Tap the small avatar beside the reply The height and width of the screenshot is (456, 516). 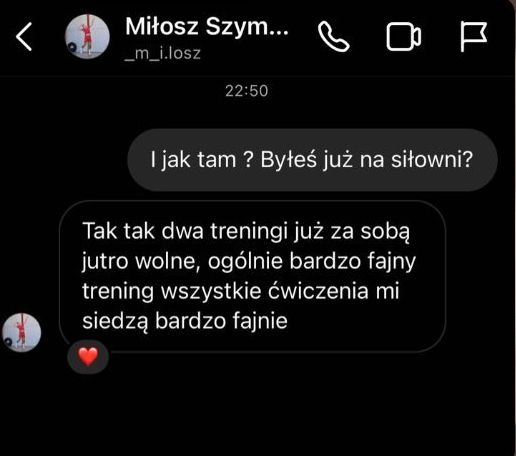click(22, 333)
